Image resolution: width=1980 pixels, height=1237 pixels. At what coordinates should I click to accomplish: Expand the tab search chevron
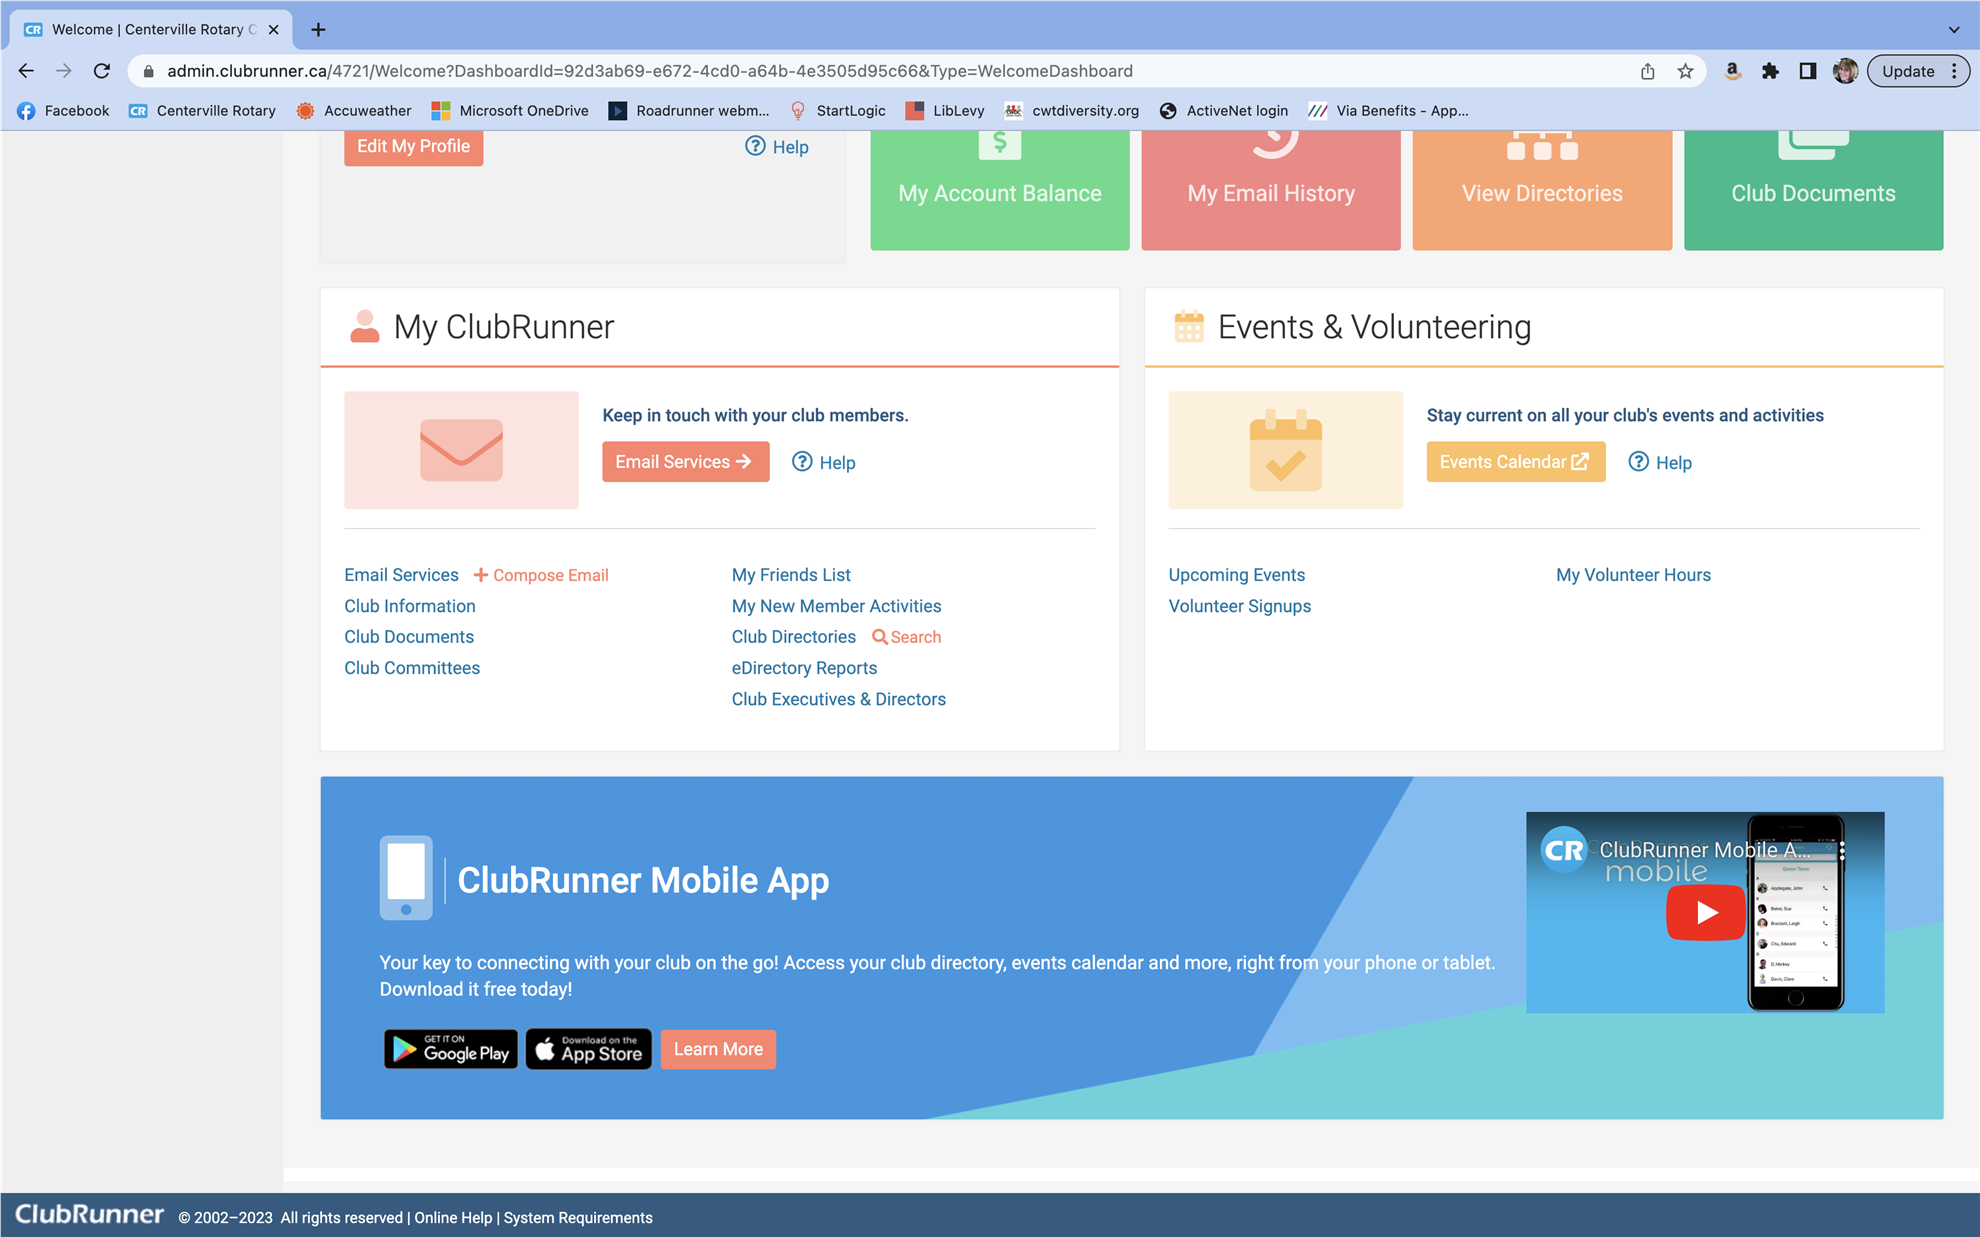[x=1953, y=29]
